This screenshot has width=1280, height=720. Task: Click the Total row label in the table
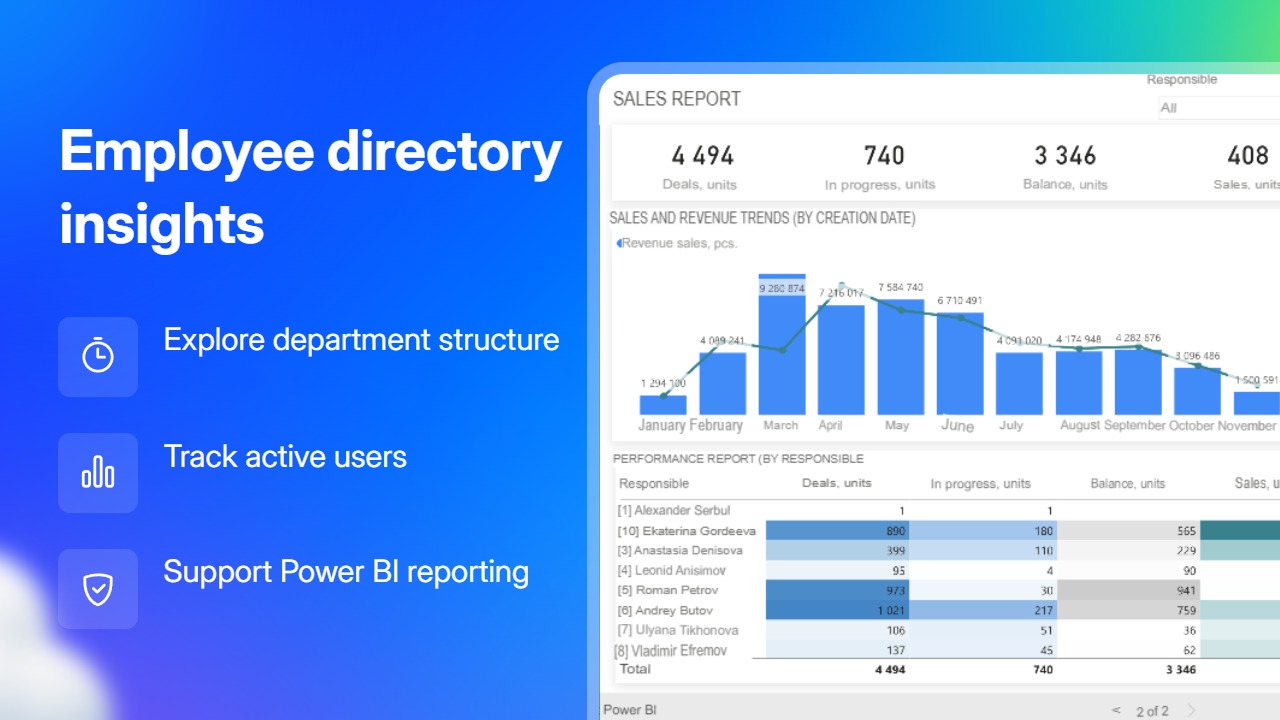636,669
